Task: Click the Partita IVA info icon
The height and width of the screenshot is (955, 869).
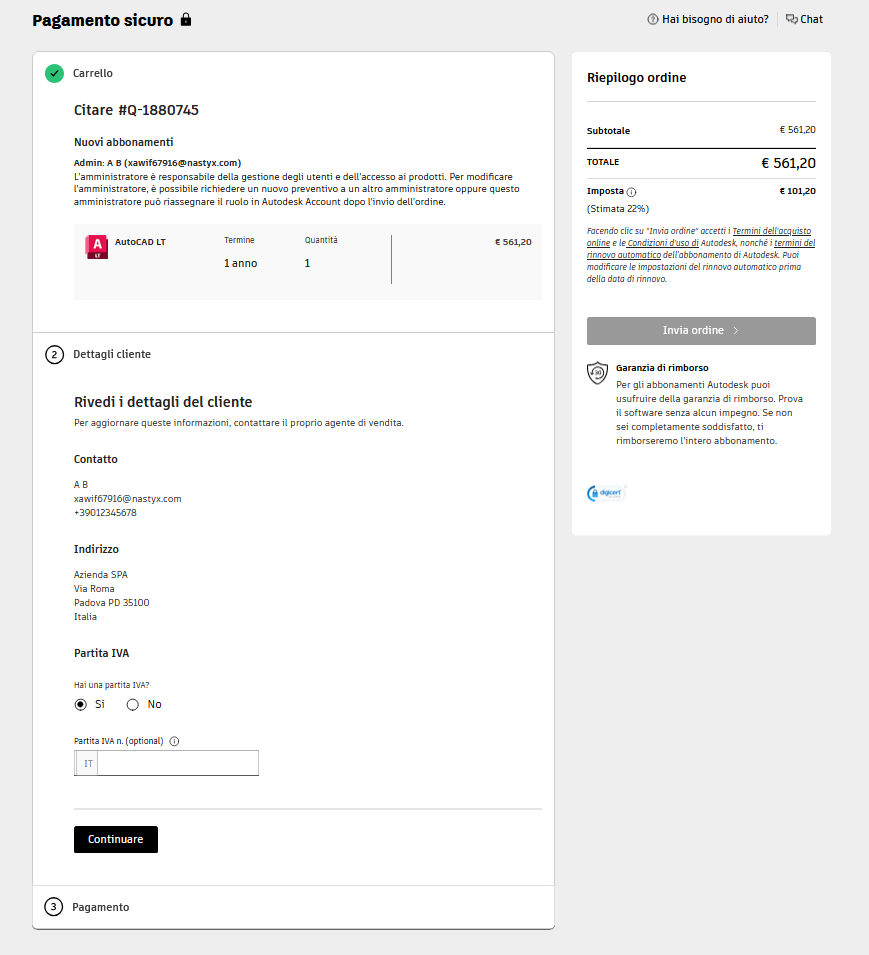Action: [x=174, y=741]
